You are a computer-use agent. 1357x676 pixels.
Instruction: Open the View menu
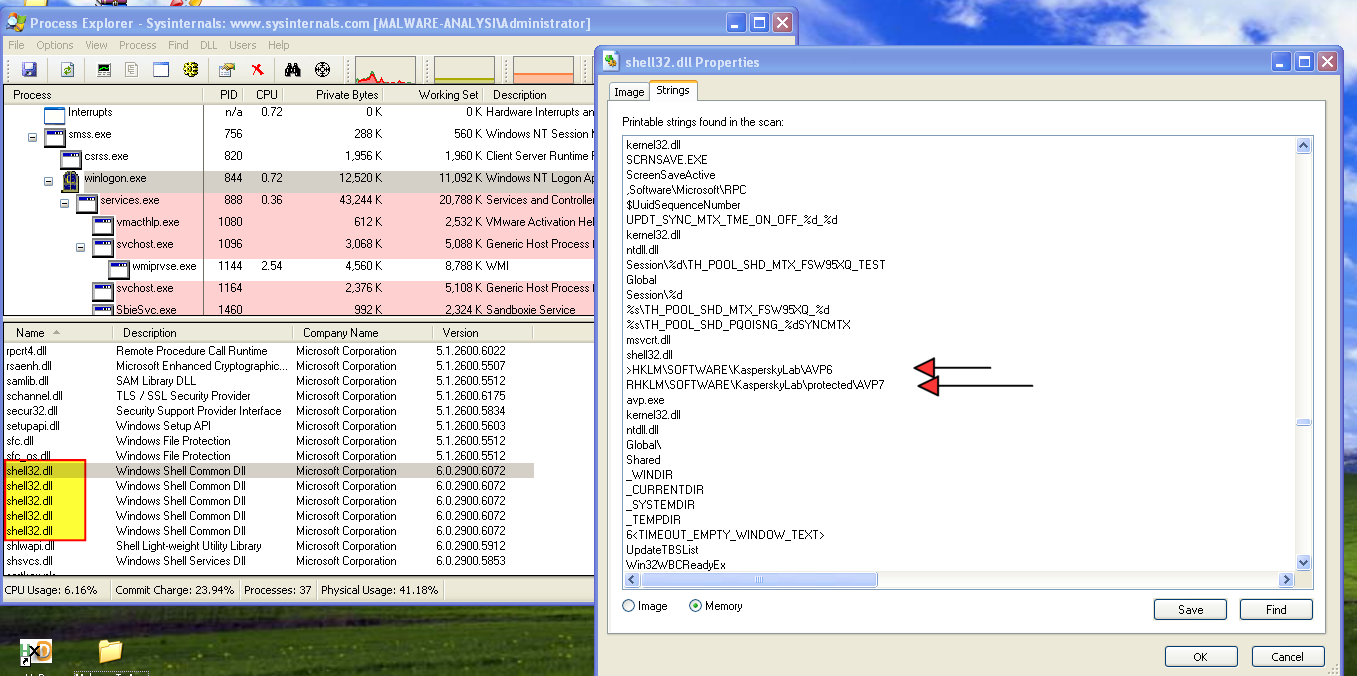[96, 45]
